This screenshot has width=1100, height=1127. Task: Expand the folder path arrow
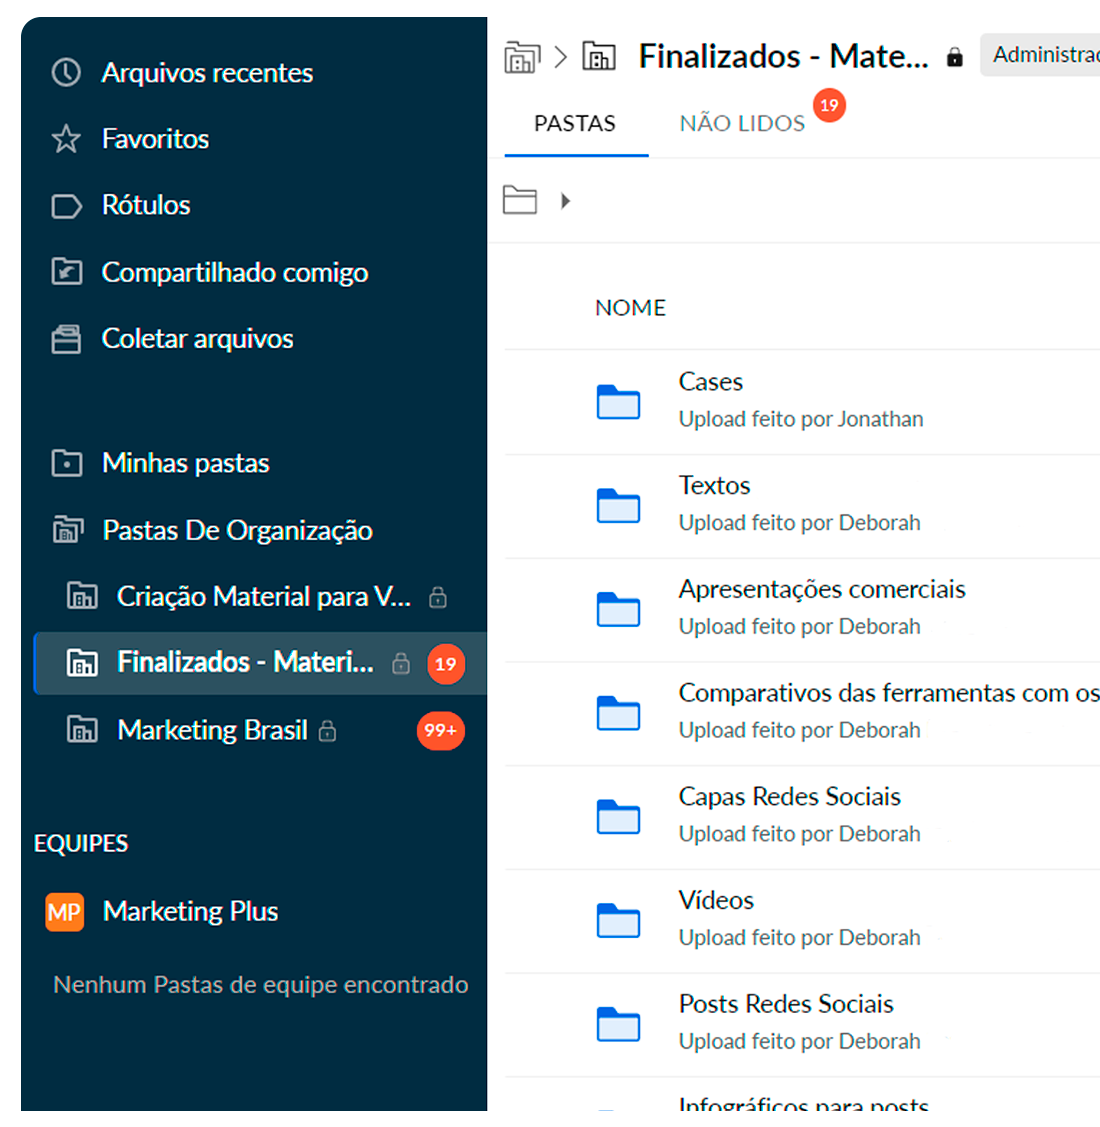565,201
